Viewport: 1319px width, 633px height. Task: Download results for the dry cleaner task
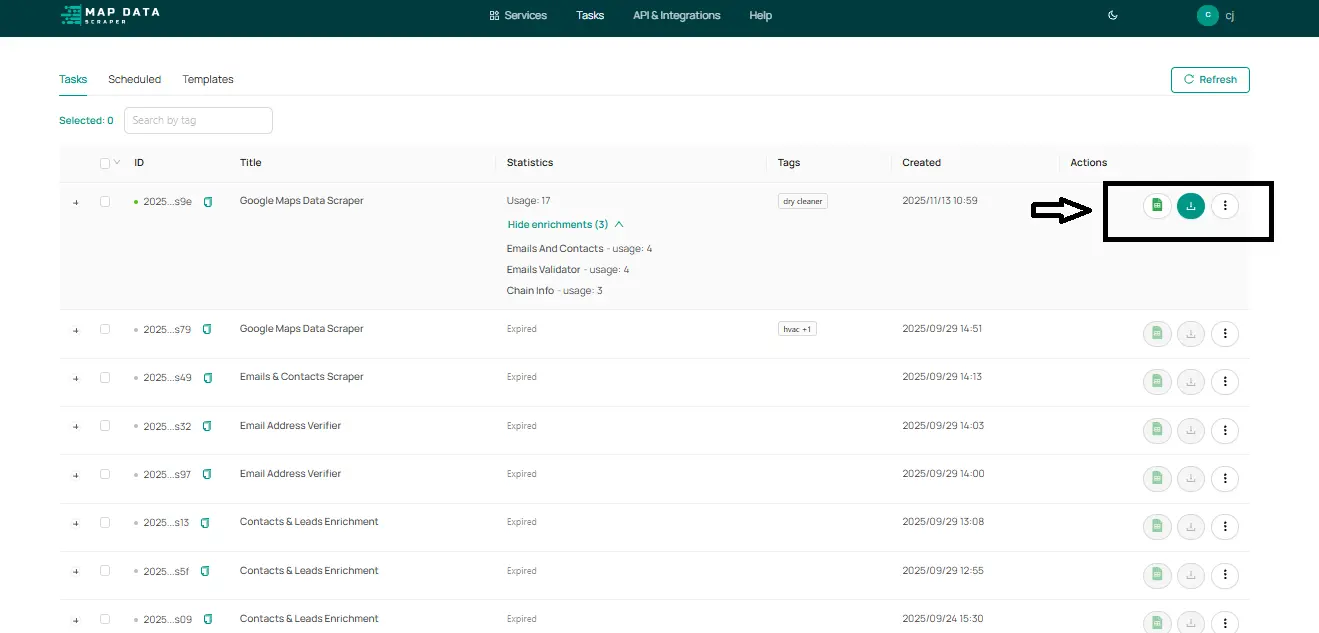click(1190, 206)
